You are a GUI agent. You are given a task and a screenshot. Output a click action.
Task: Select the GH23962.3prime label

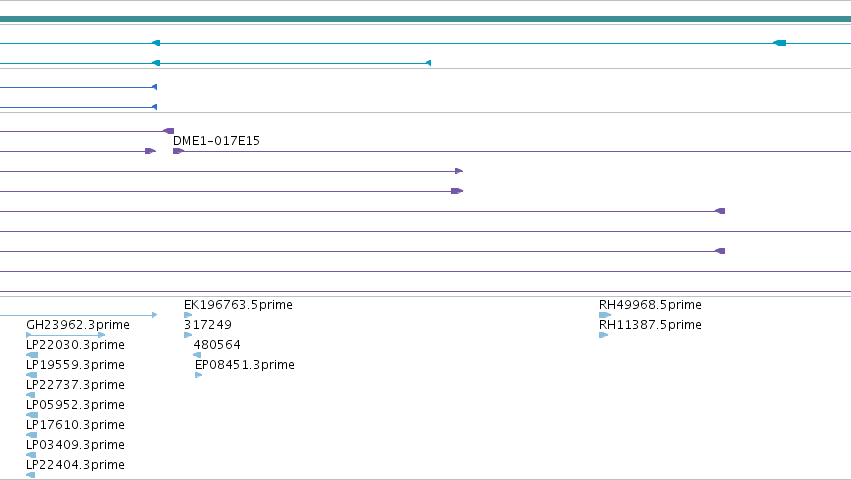(x=78, y=325)
